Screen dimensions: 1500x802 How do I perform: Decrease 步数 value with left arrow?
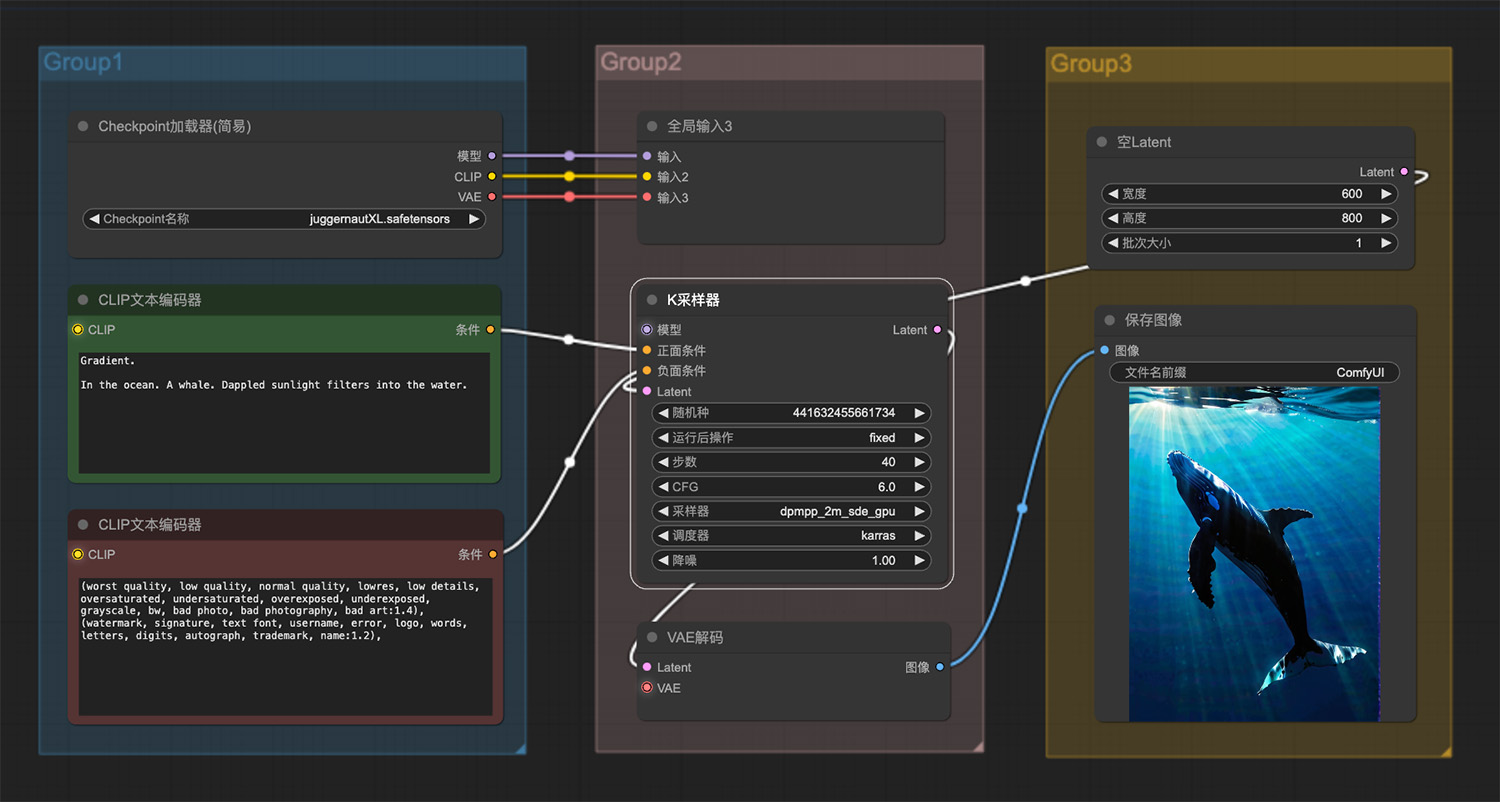point(663,462)
